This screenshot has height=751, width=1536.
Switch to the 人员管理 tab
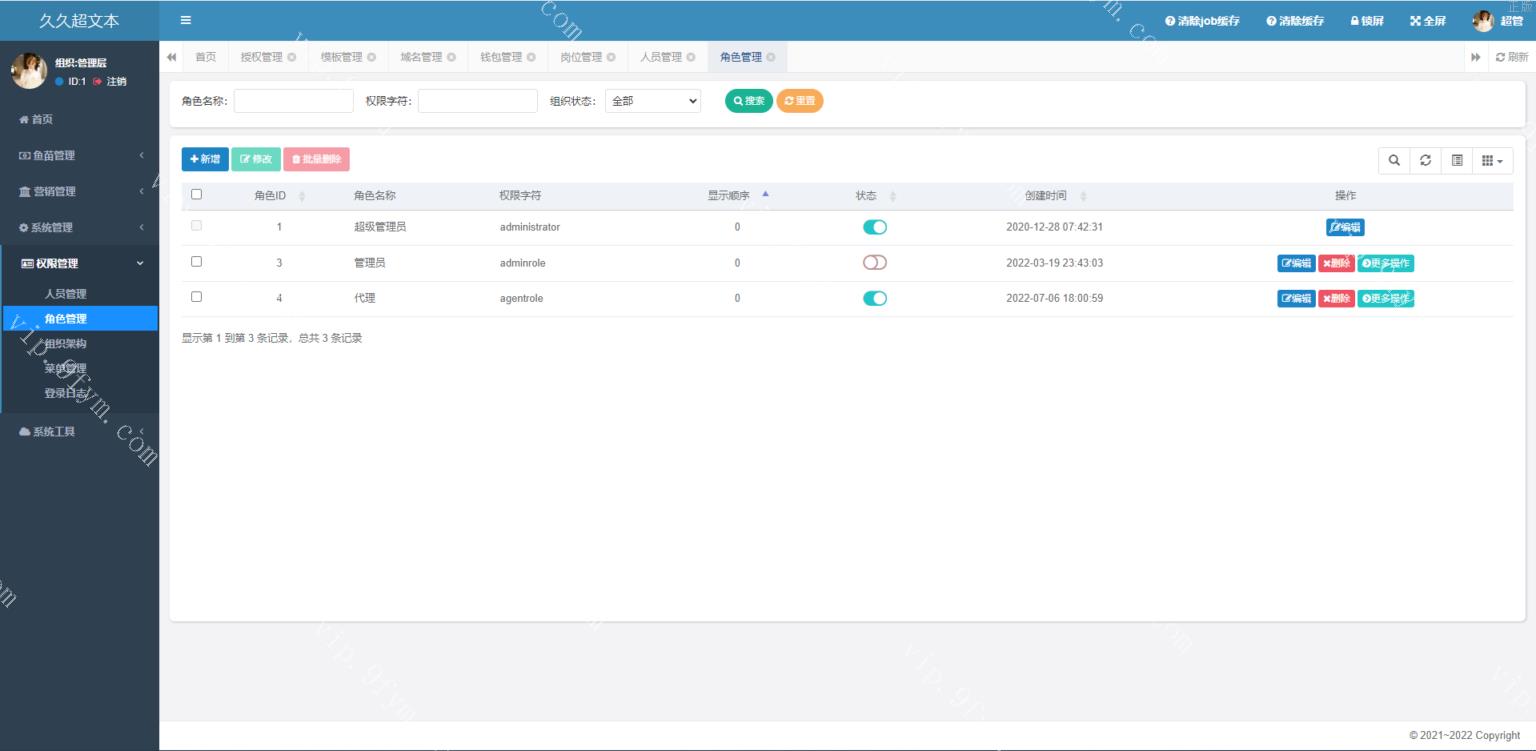click(660, 57)
